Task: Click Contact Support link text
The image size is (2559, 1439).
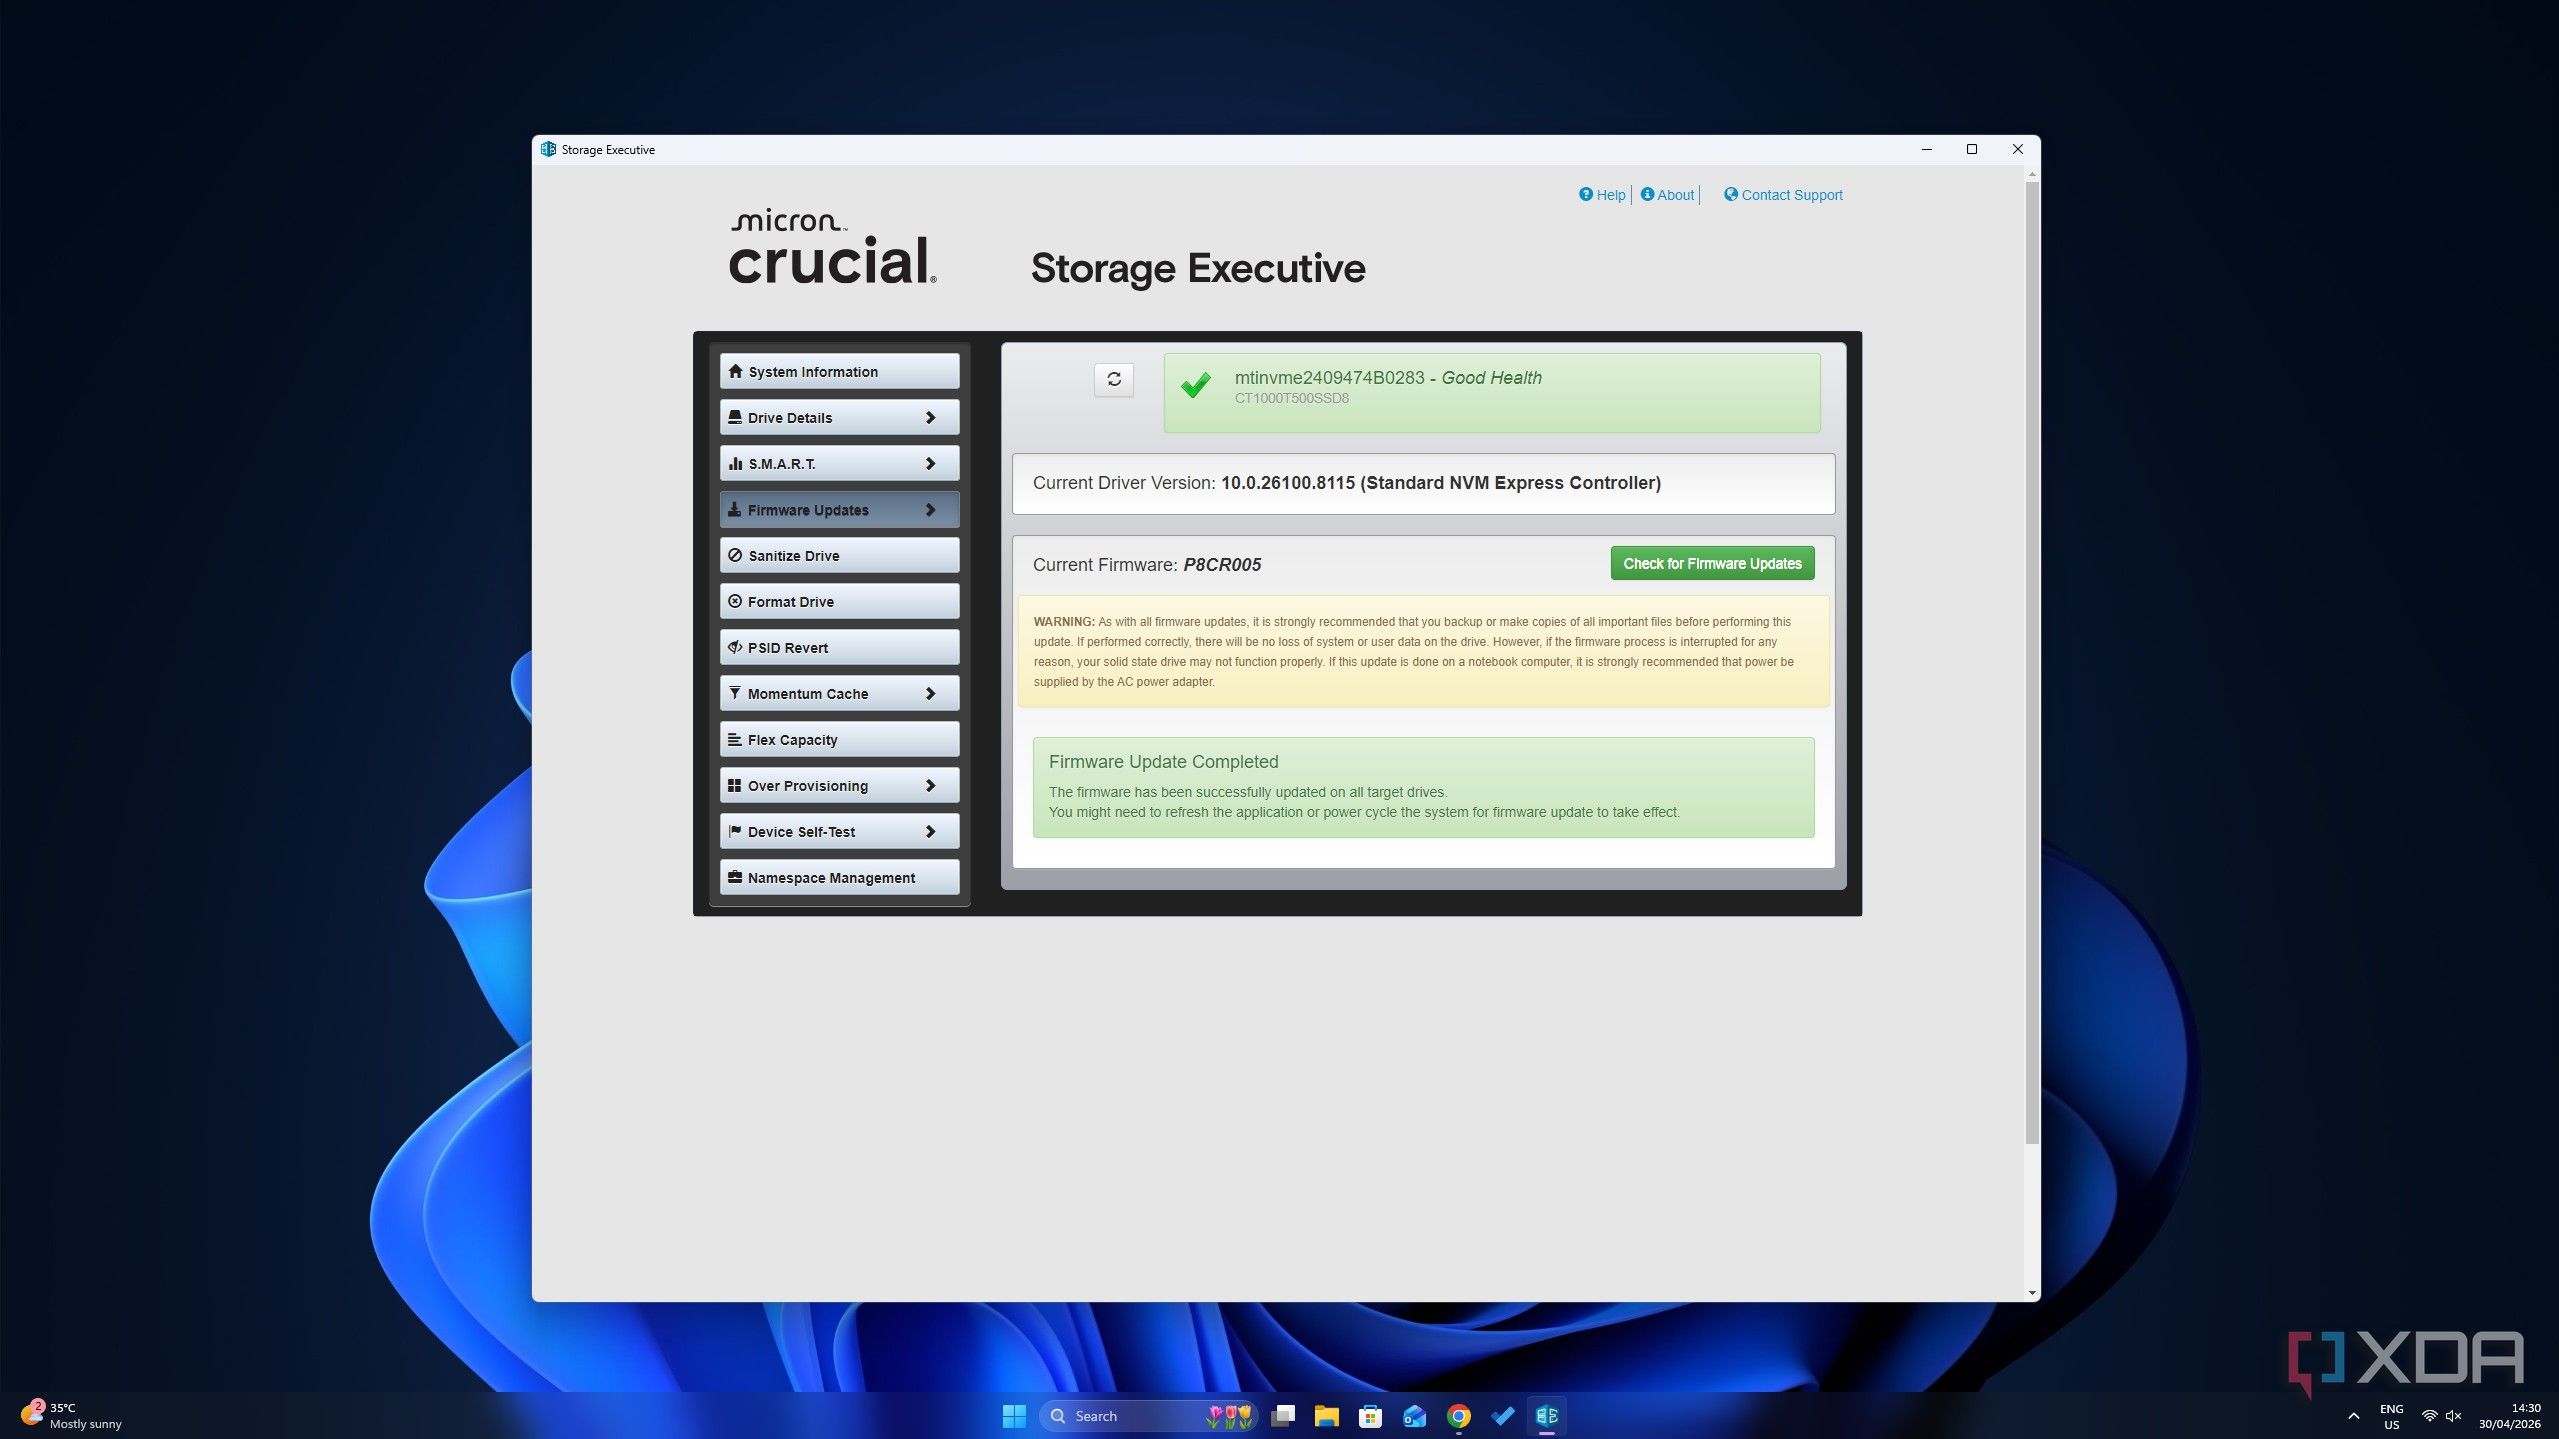Action: pos(1791,195)
